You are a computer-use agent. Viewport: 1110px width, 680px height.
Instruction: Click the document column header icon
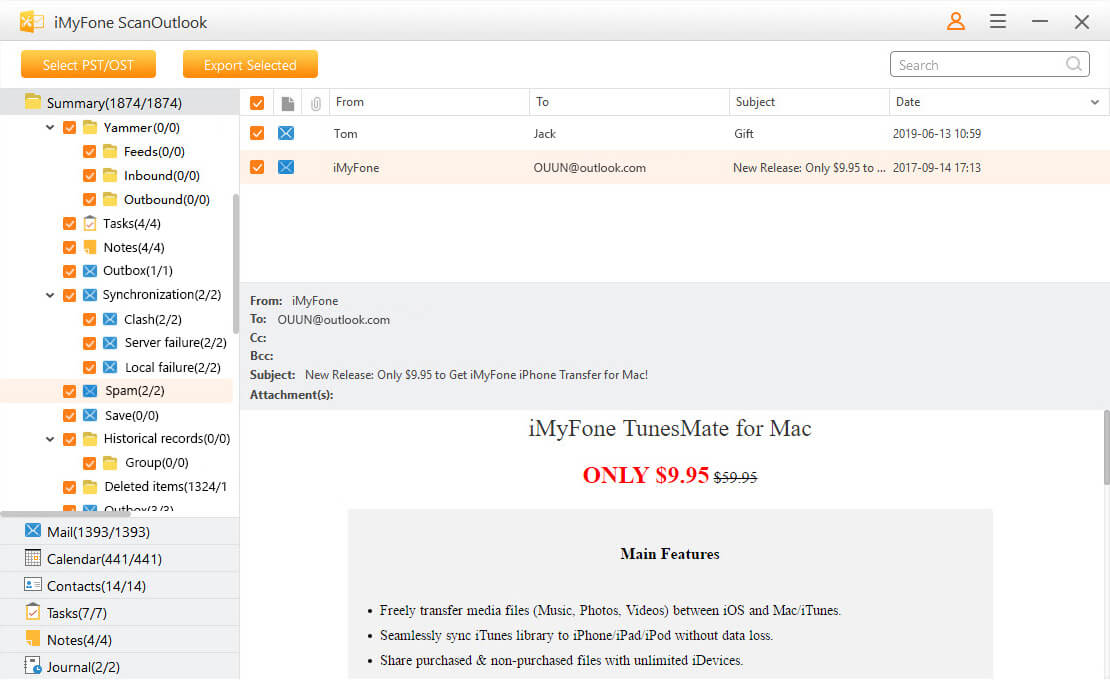pos(286,102)
